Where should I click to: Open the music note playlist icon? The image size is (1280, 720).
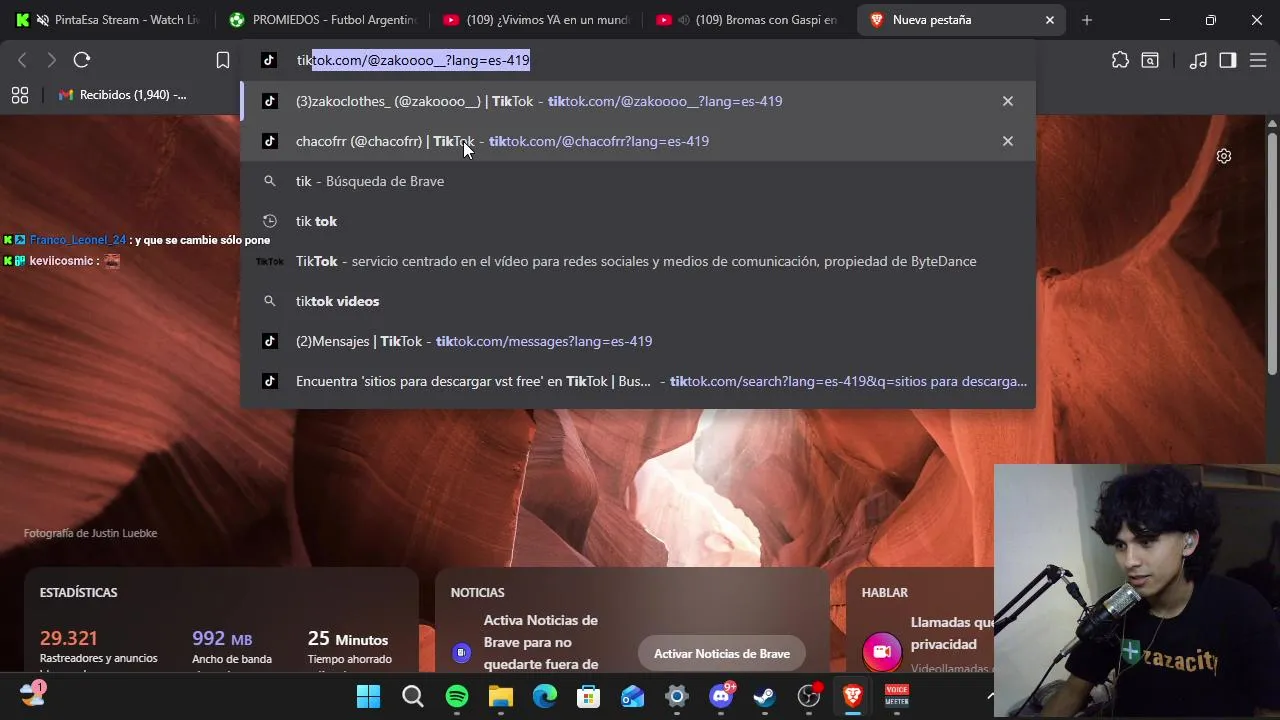coord(1198,60)
